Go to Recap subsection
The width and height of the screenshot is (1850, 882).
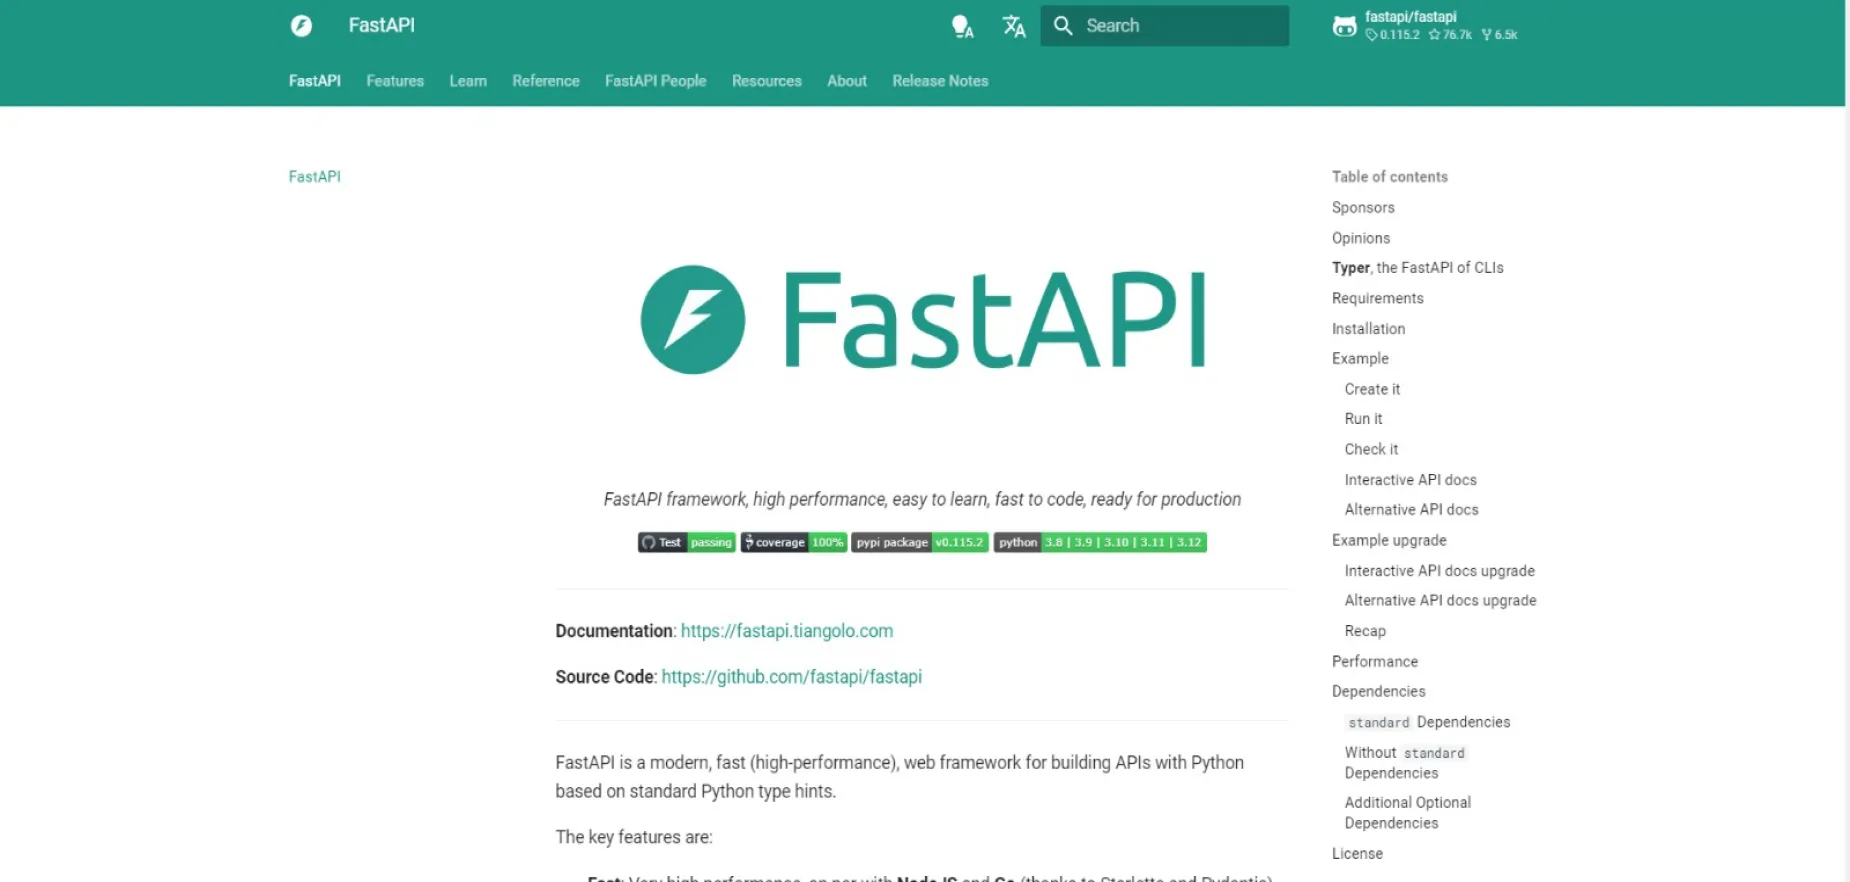click(x=1365, y=631)
